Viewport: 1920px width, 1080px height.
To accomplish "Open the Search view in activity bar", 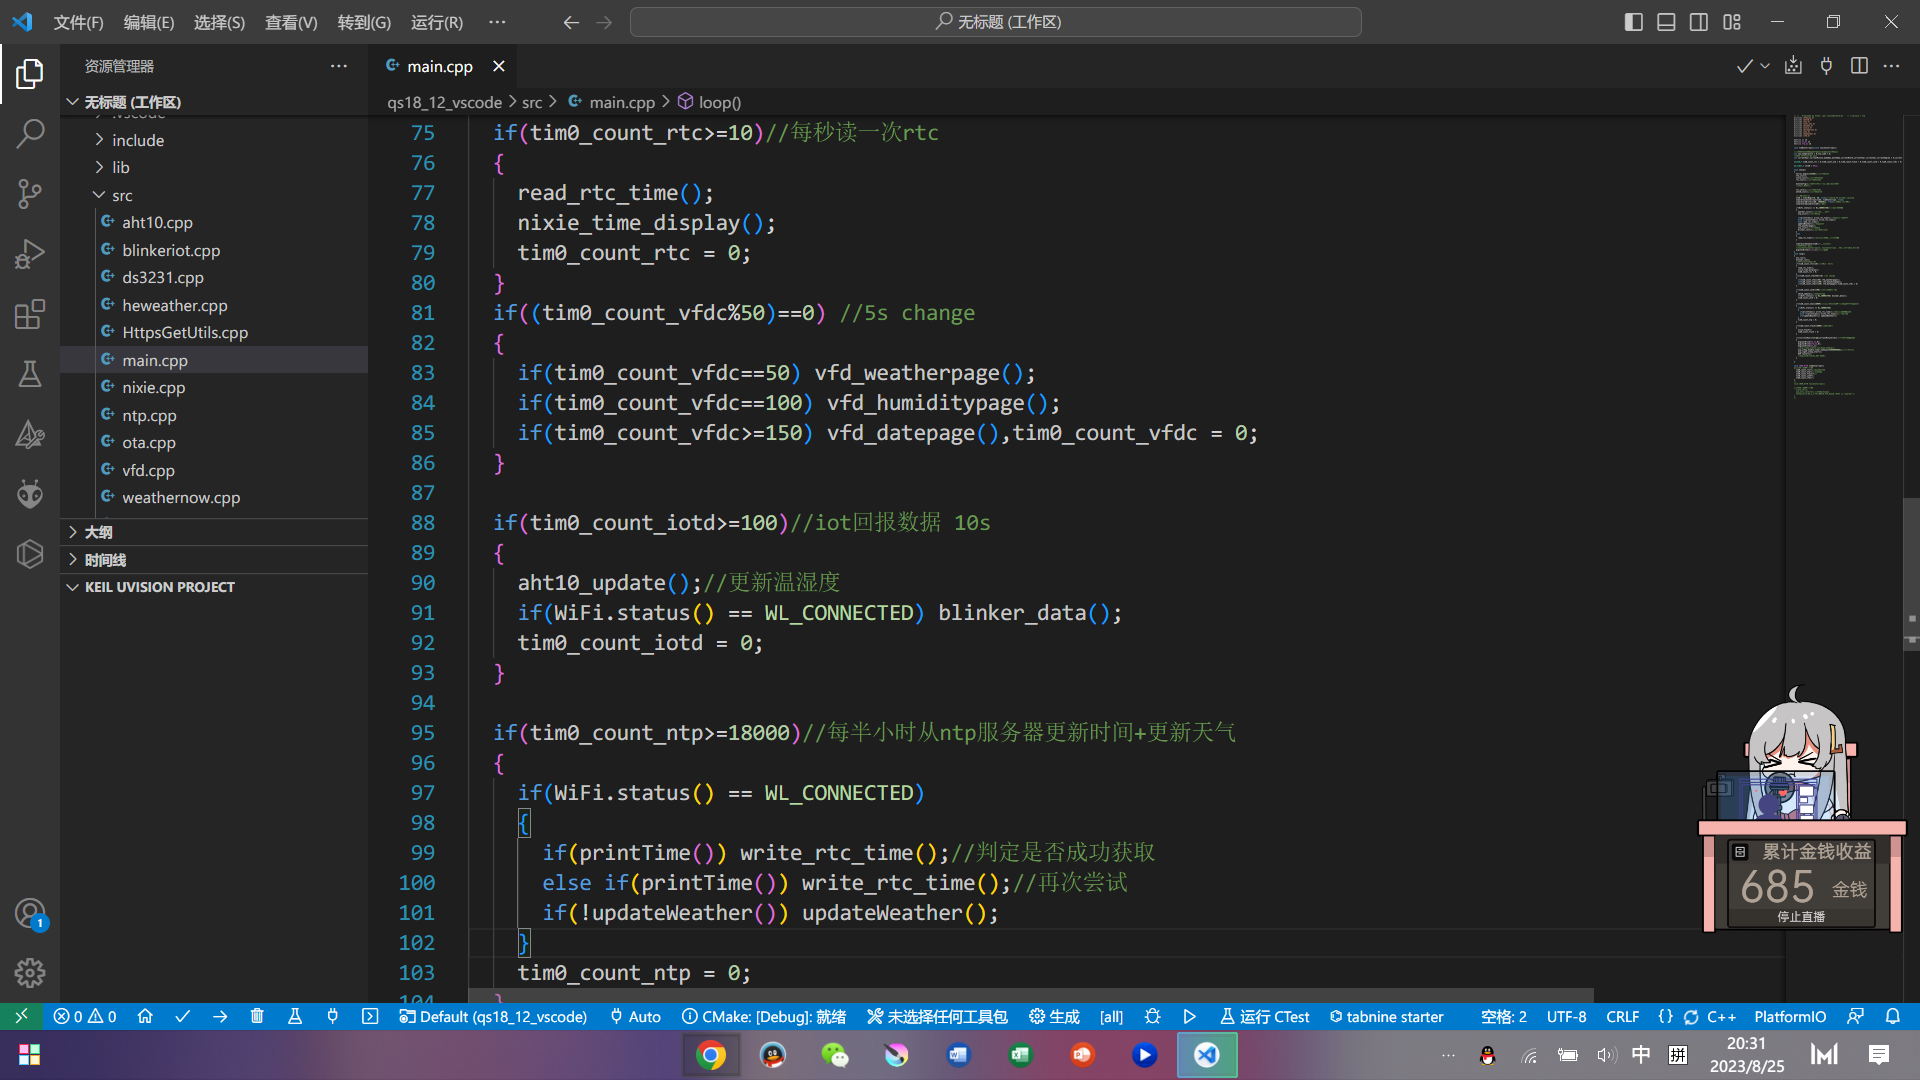I will [x=30, y=133].
